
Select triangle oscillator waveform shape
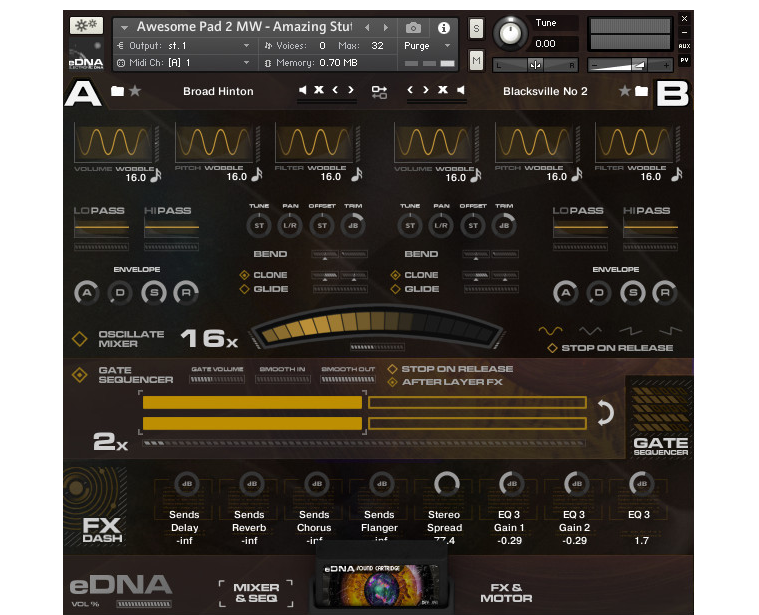[x=591, y=331]
